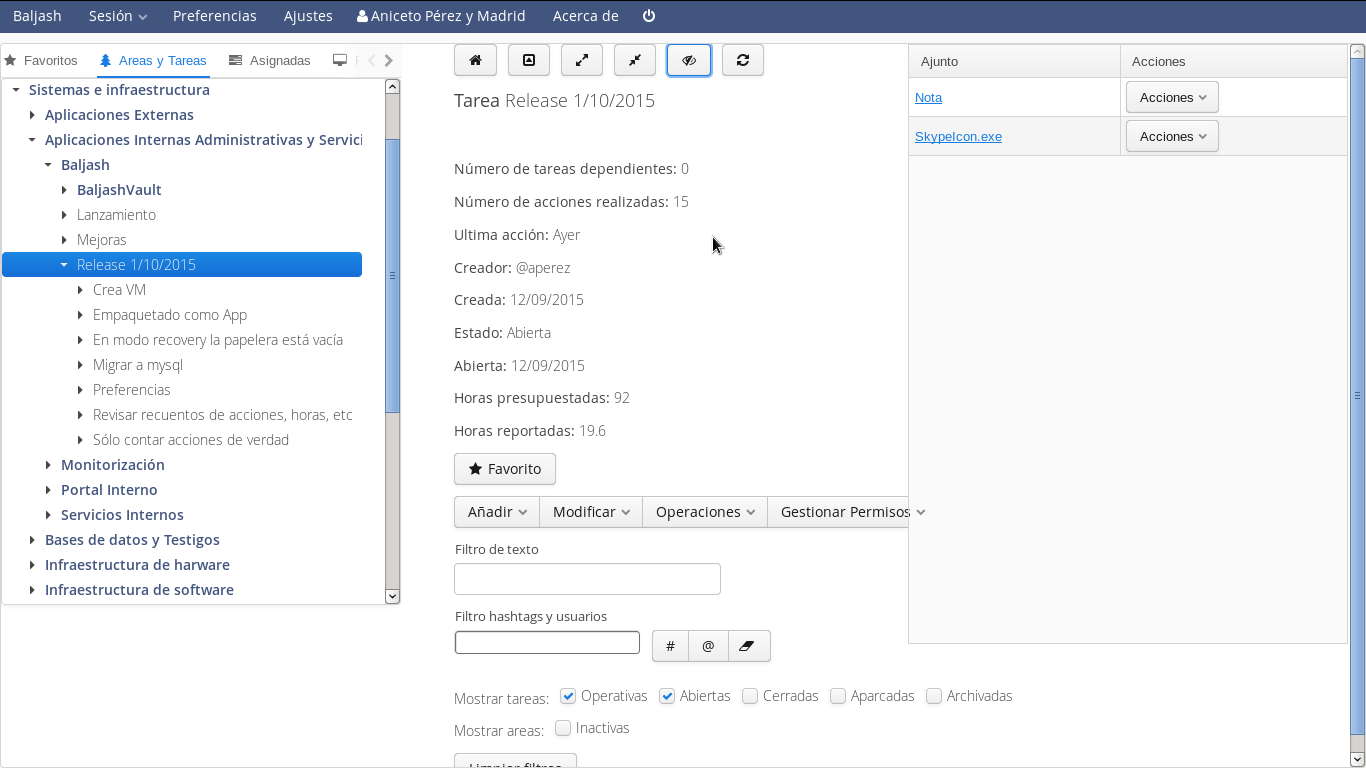Viewport: 1366px width, 768px height.
Task: Open the Sesión menu
Action: 117,16
